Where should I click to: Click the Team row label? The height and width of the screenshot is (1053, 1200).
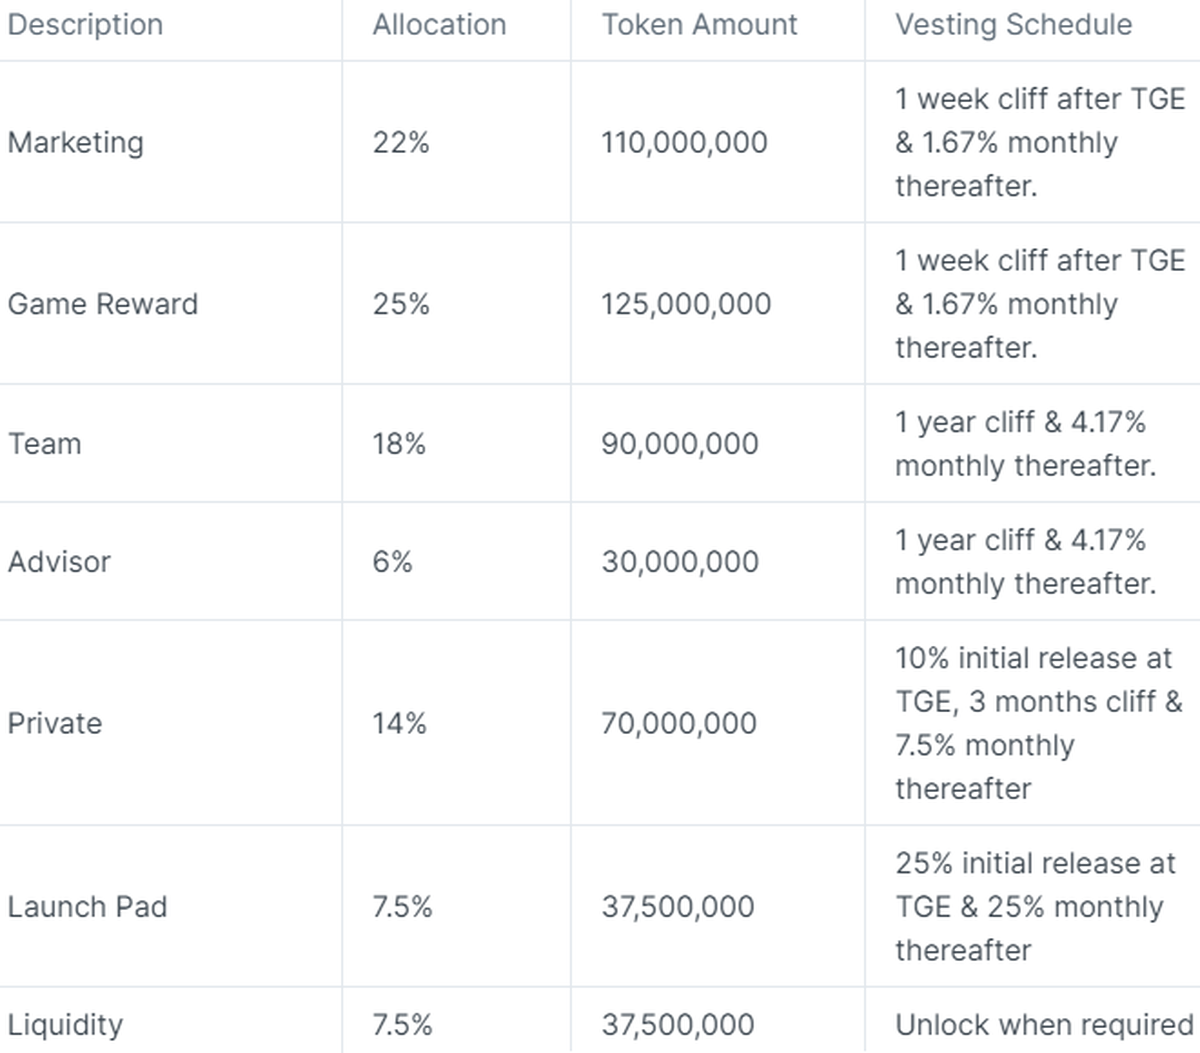click(x=44, y=444)
